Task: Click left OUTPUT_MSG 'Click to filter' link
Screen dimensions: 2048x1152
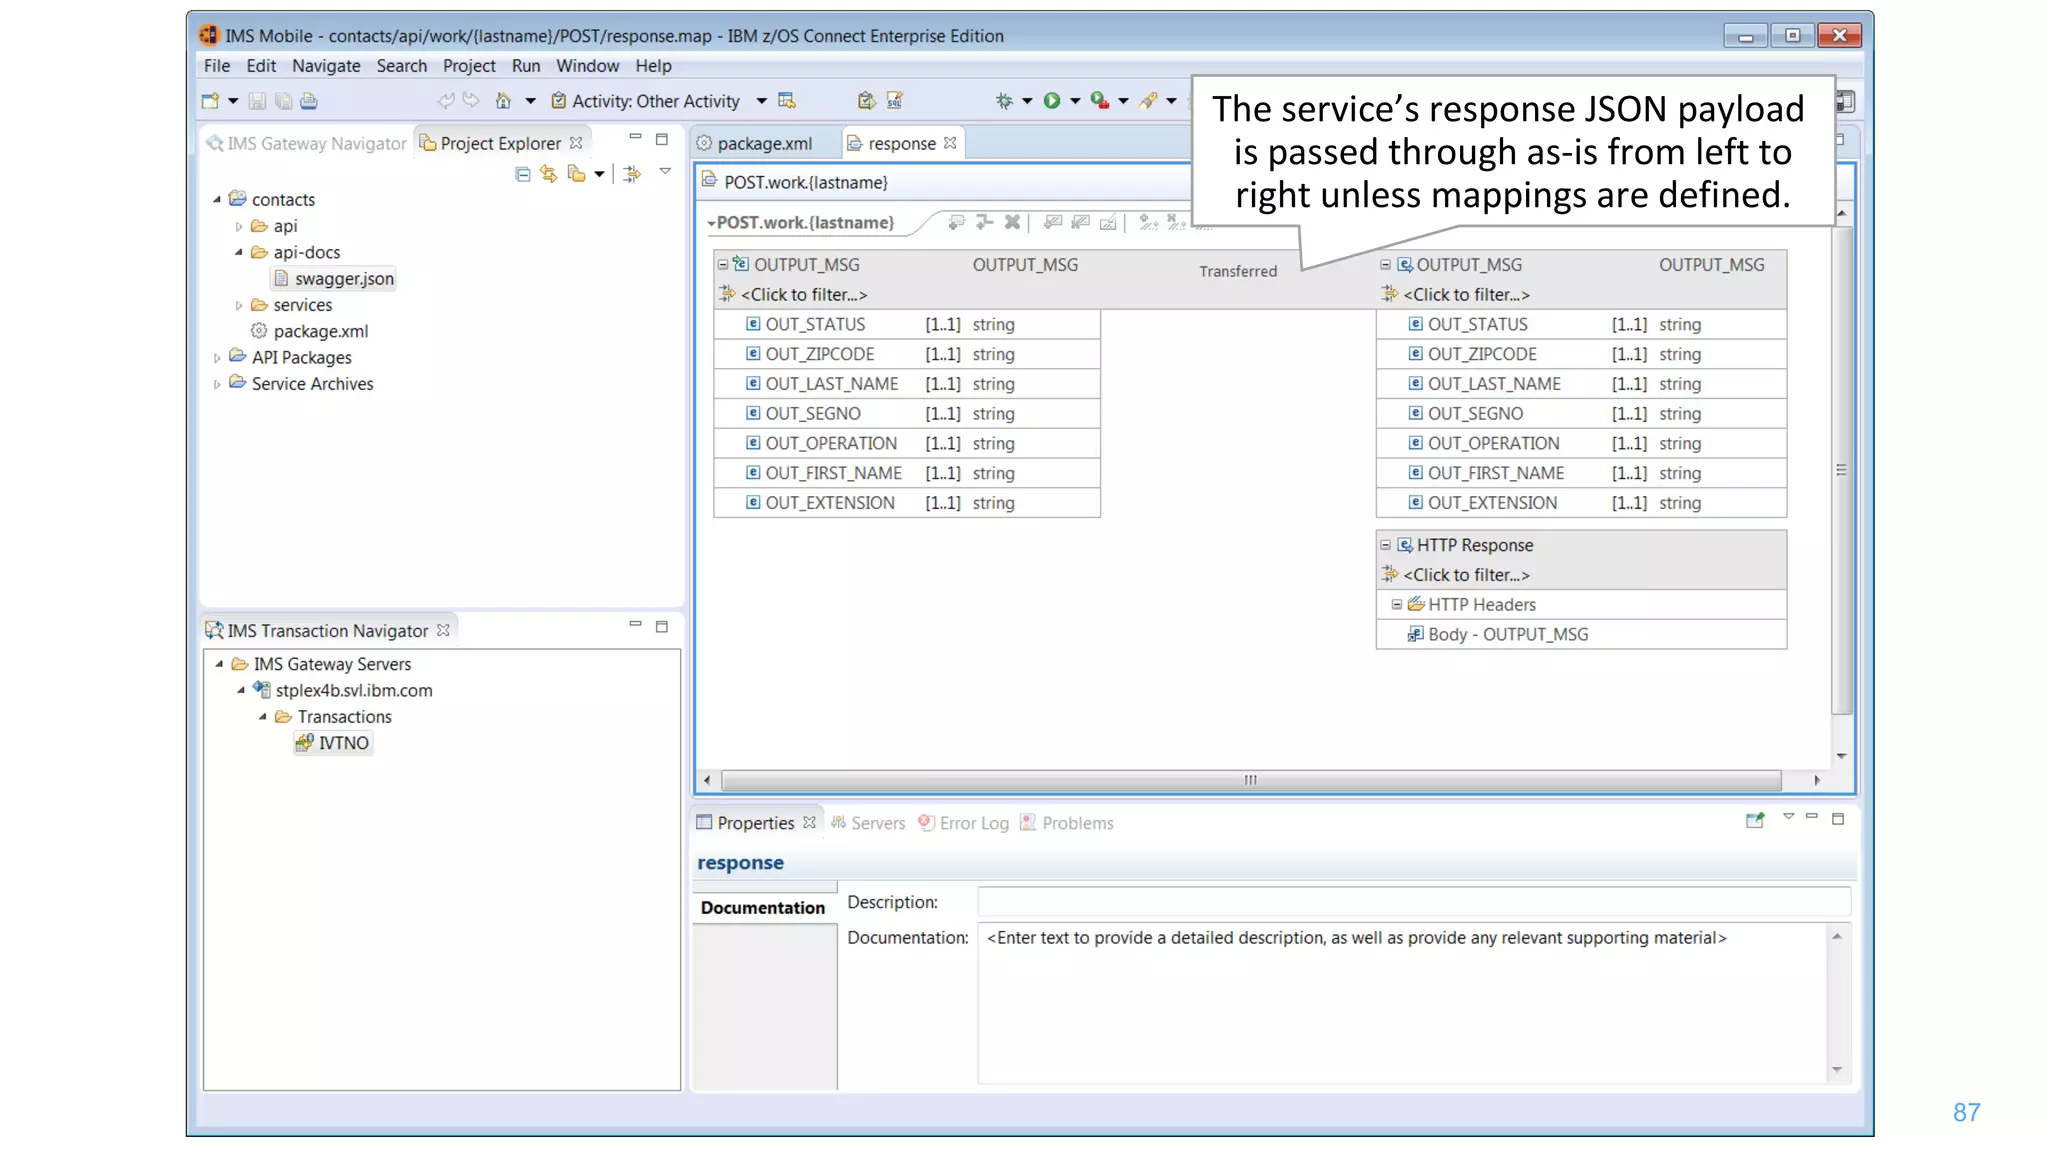Action: [x=803, y=295]
